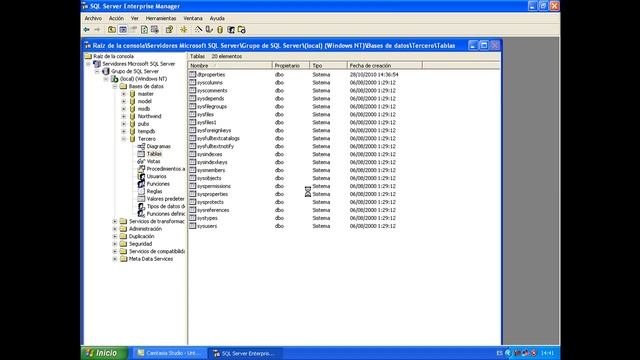Click the taskbar clock
This screenshot has height=360, width=640.
547,353
